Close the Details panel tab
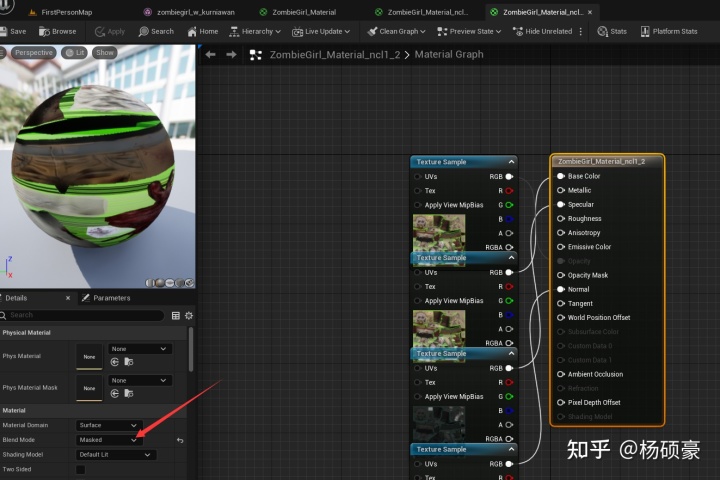 tap(68, 298)
